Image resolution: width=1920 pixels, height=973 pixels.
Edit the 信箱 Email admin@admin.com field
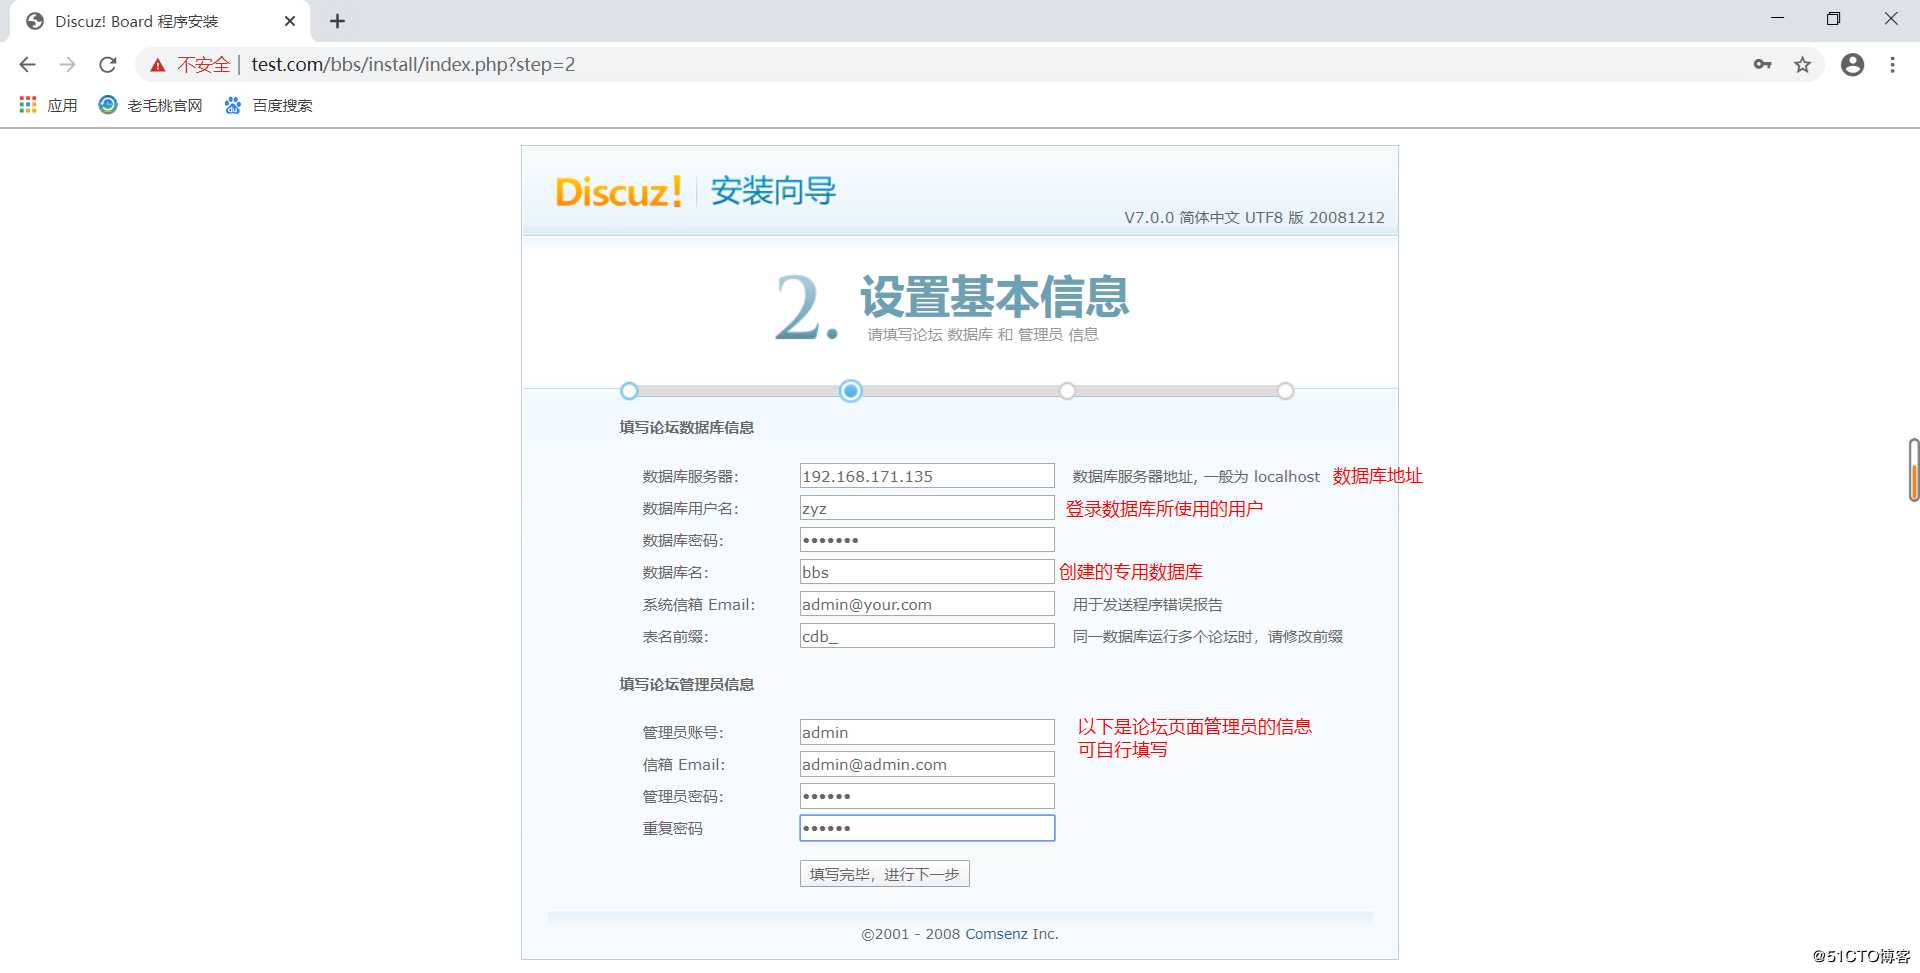927,764
